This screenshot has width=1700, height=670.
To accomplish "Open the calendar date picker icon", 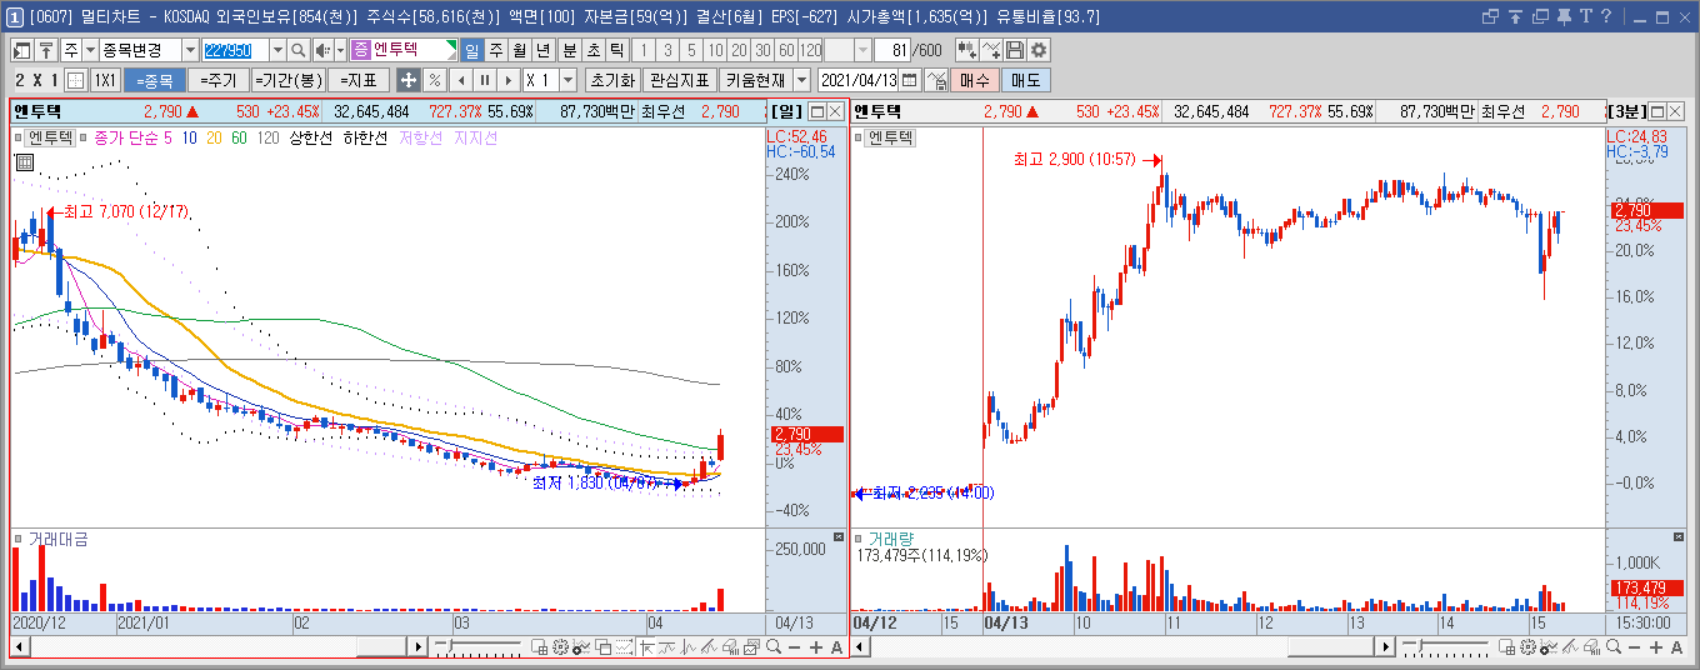I will (x=909, y=80).
